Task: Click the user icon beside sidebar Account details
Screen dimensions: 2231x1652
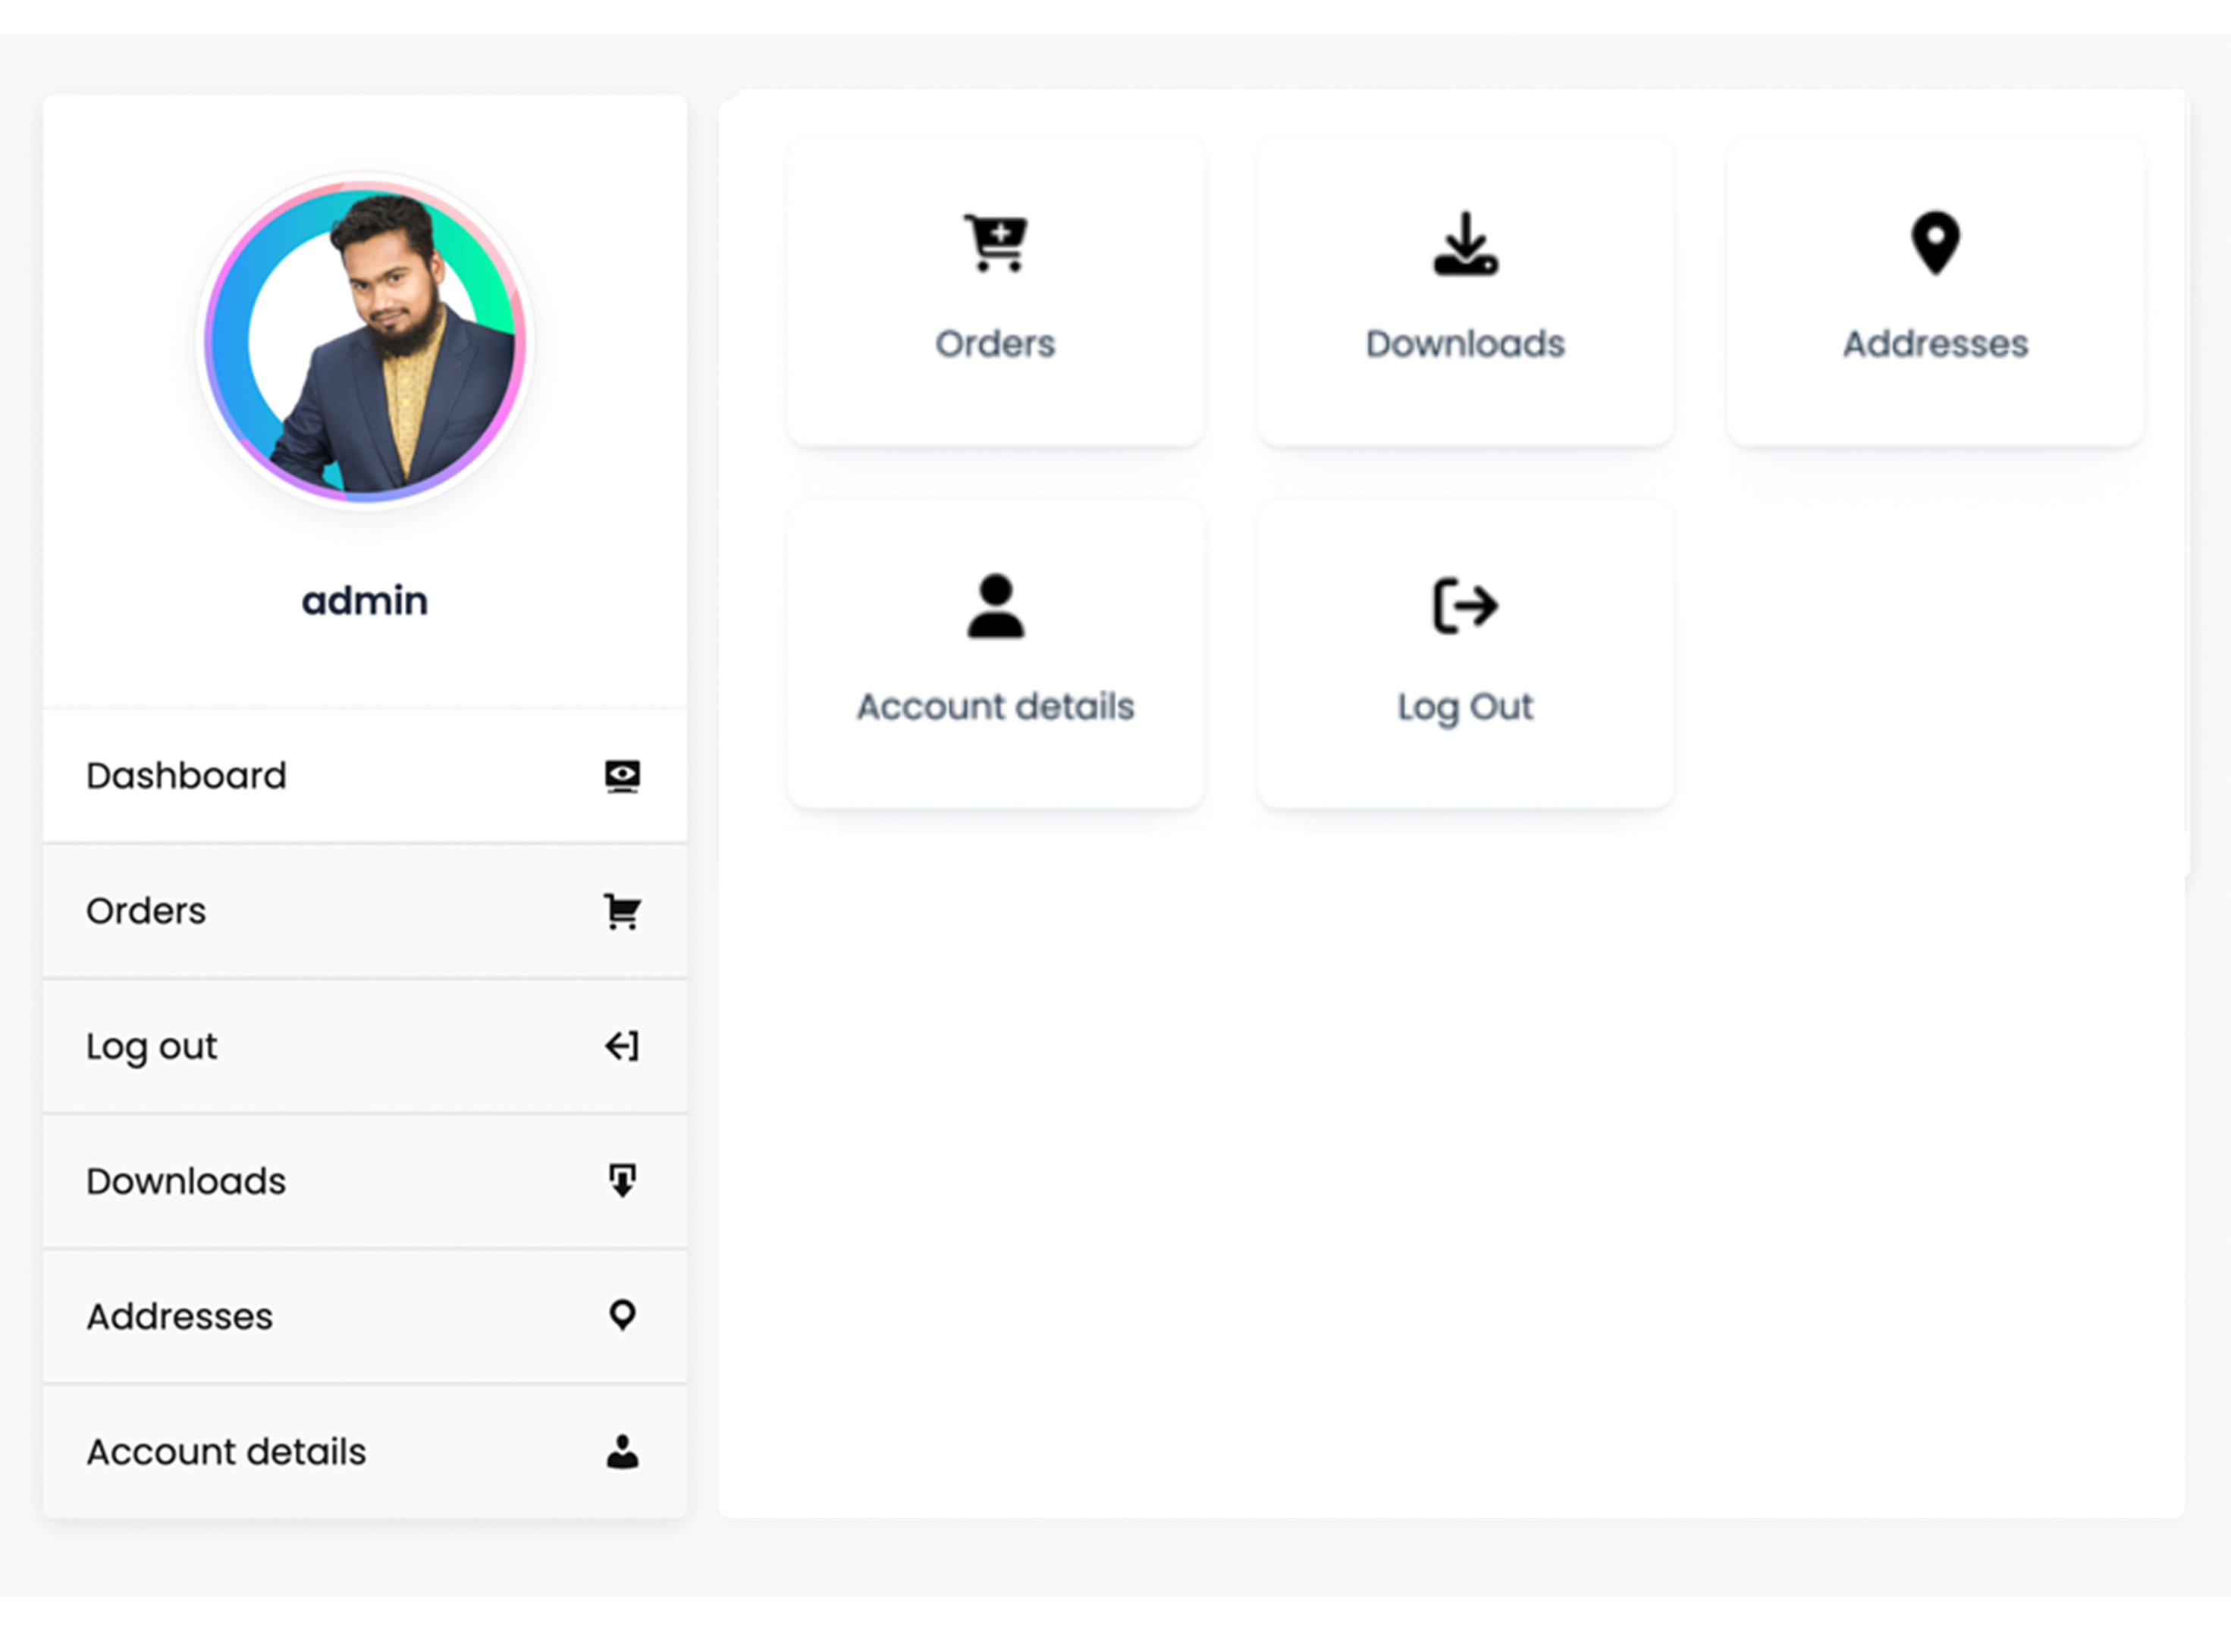Action: [x=622, y=1452]
